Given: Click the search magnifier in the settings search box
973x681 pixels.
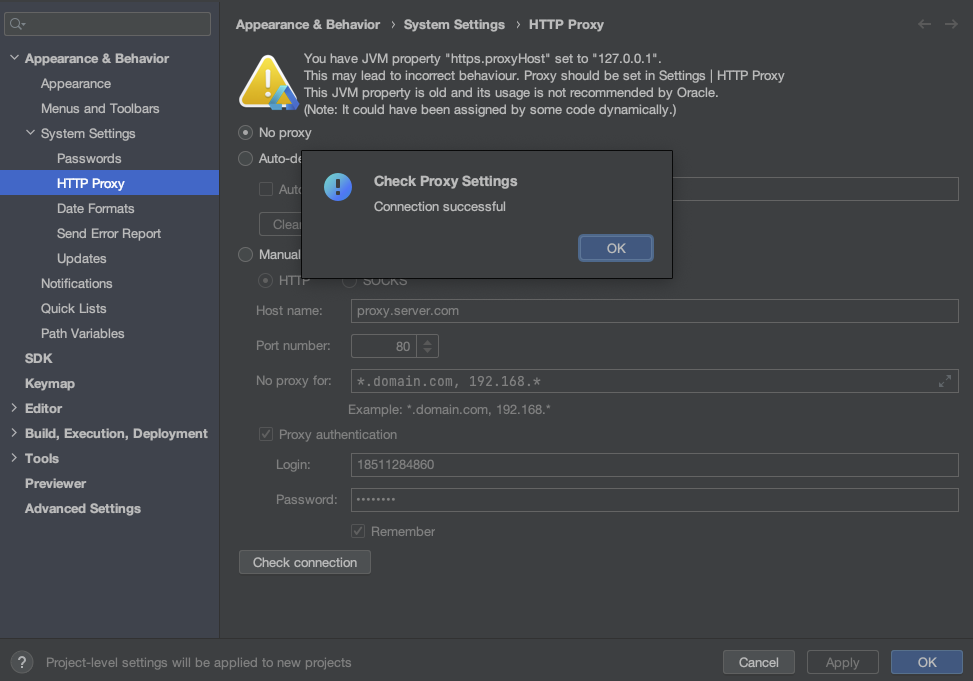Looking at the screenshot, I should point(14,23).
